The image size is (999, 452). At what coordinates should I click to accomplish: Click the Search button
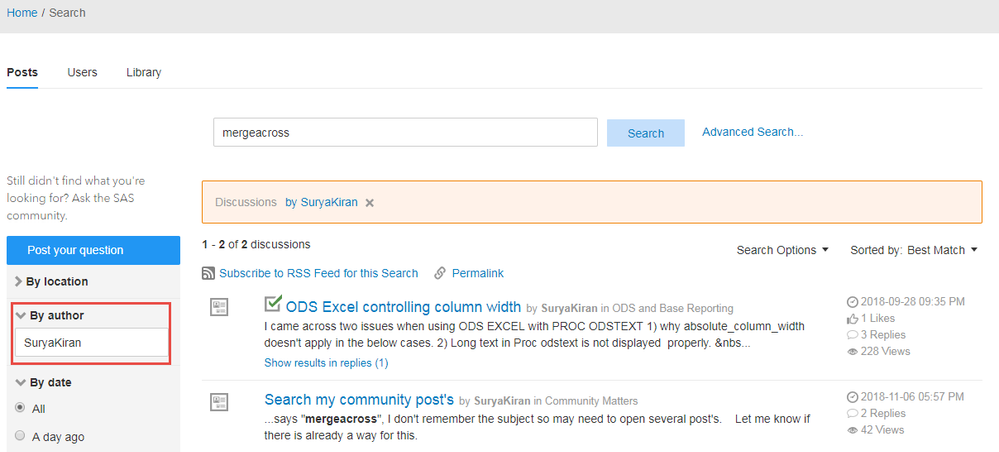coord(645,133)
